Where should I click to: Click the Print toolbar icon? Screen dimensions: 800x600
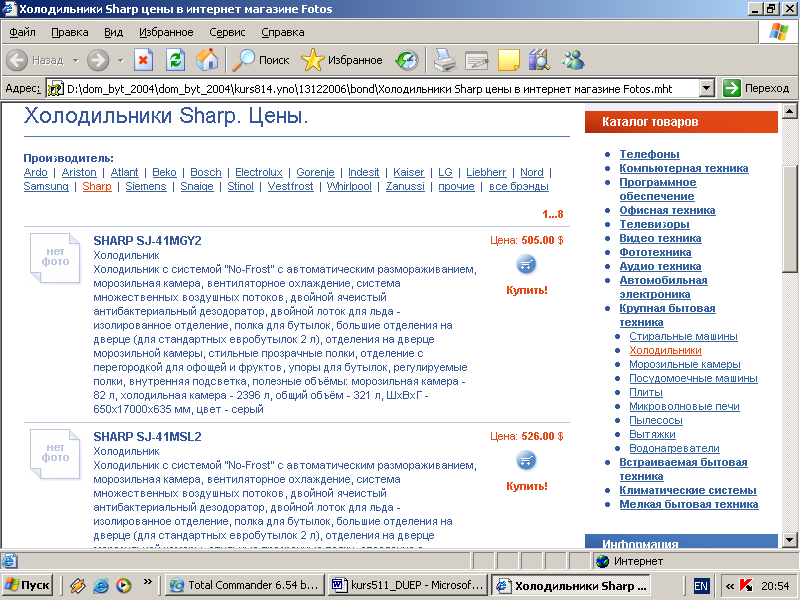coord(445,60)
